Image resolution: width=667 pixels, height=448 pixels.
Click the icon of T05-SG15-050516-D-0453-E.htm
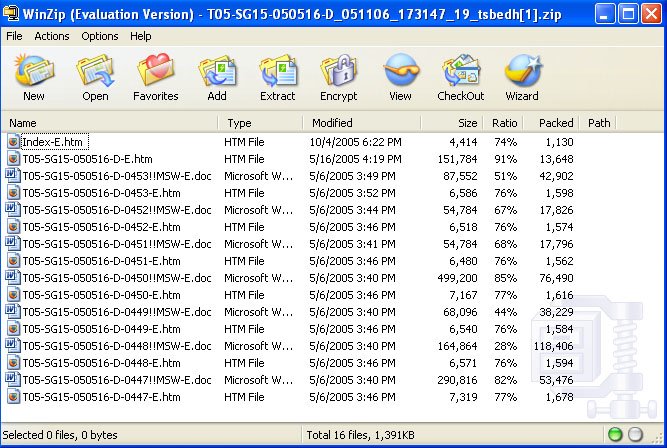[13, 193]
